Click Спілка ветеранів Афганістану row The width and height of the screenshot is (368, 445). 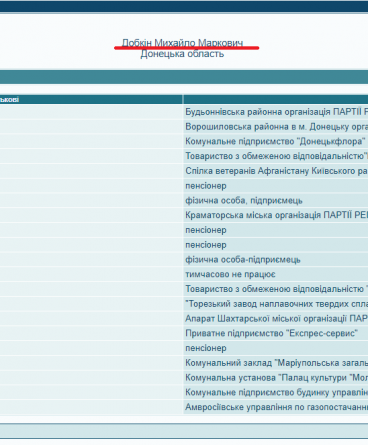pos(276,171)
